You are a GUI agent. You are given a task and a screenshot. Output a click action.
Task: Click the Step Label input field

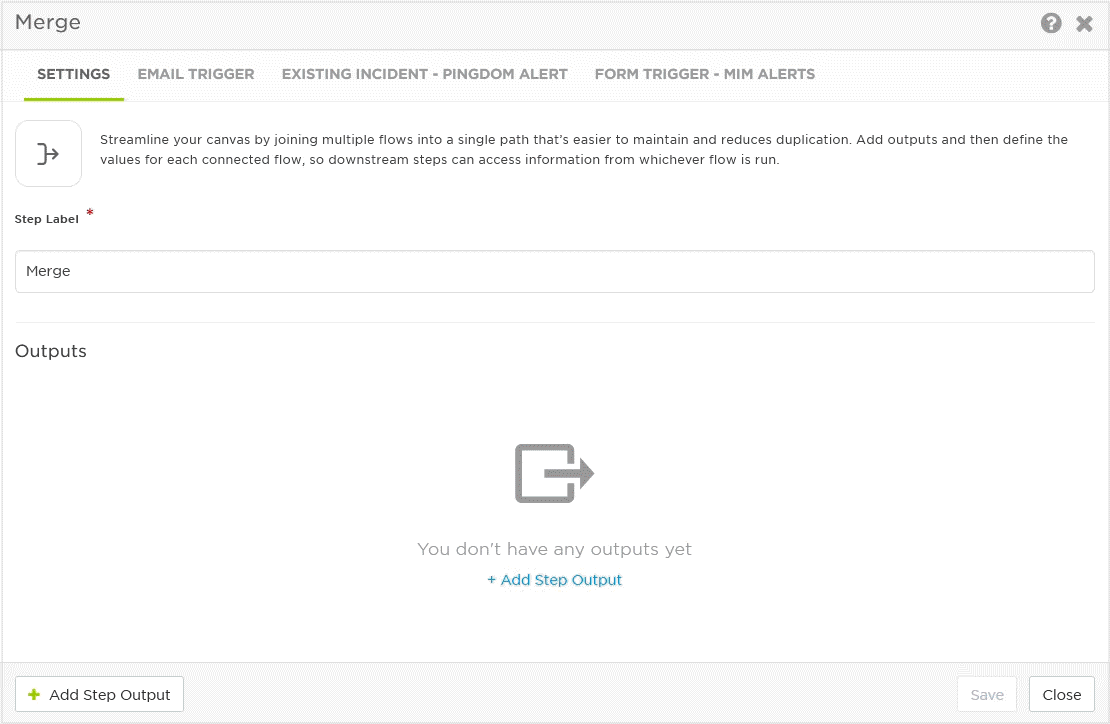coord(555,271)
